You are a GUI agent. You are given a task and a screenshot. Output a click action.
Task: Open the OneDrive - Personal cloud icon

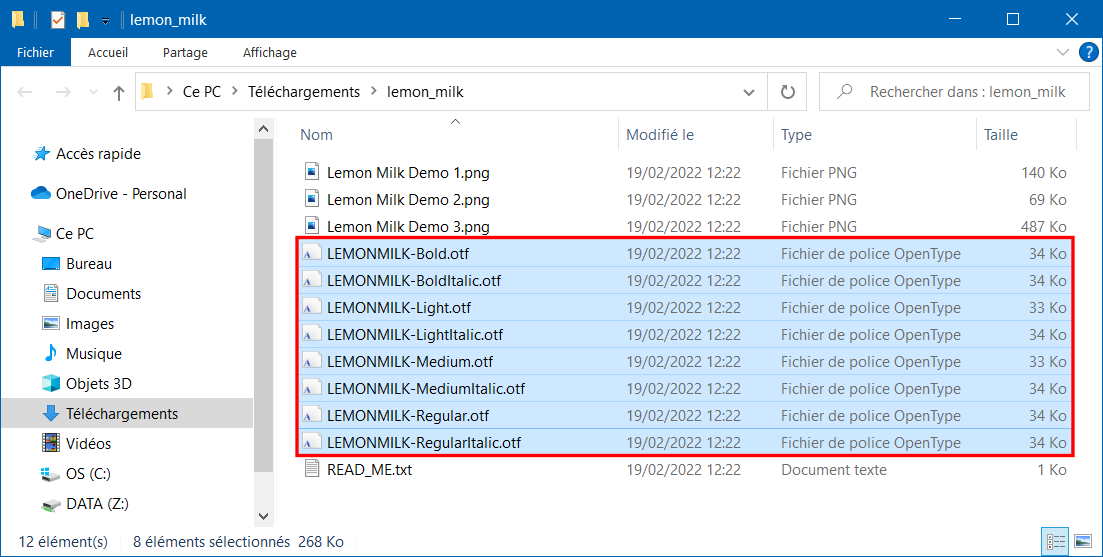[41, 193]
